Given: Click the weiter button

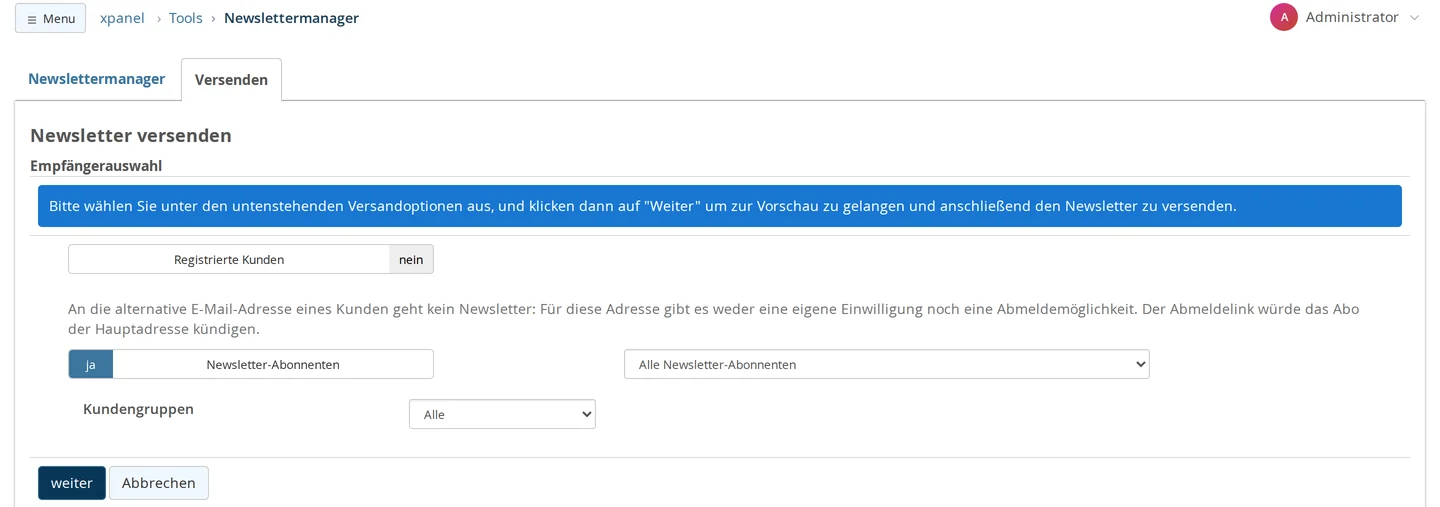Looking at the screenshot, I should pyautogui.click(x=72, y=483).
